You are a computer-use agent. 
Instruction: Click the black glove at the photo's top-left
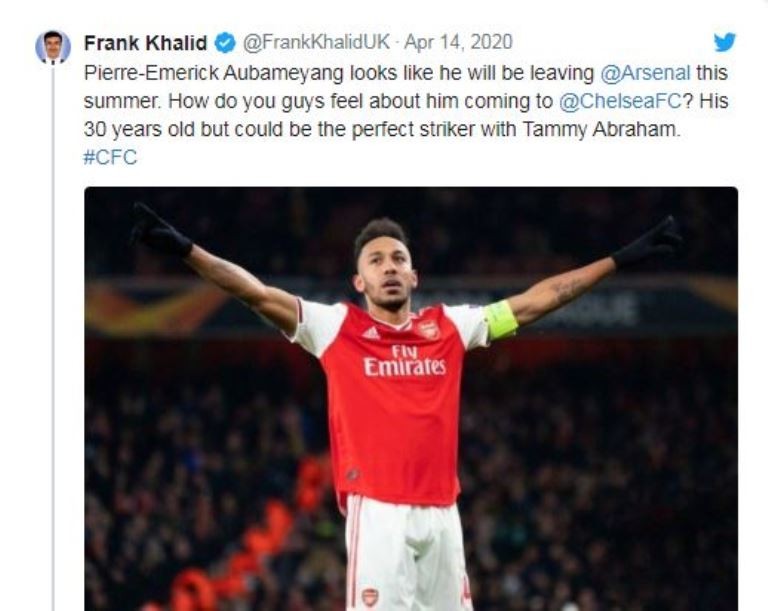[158, 232]
